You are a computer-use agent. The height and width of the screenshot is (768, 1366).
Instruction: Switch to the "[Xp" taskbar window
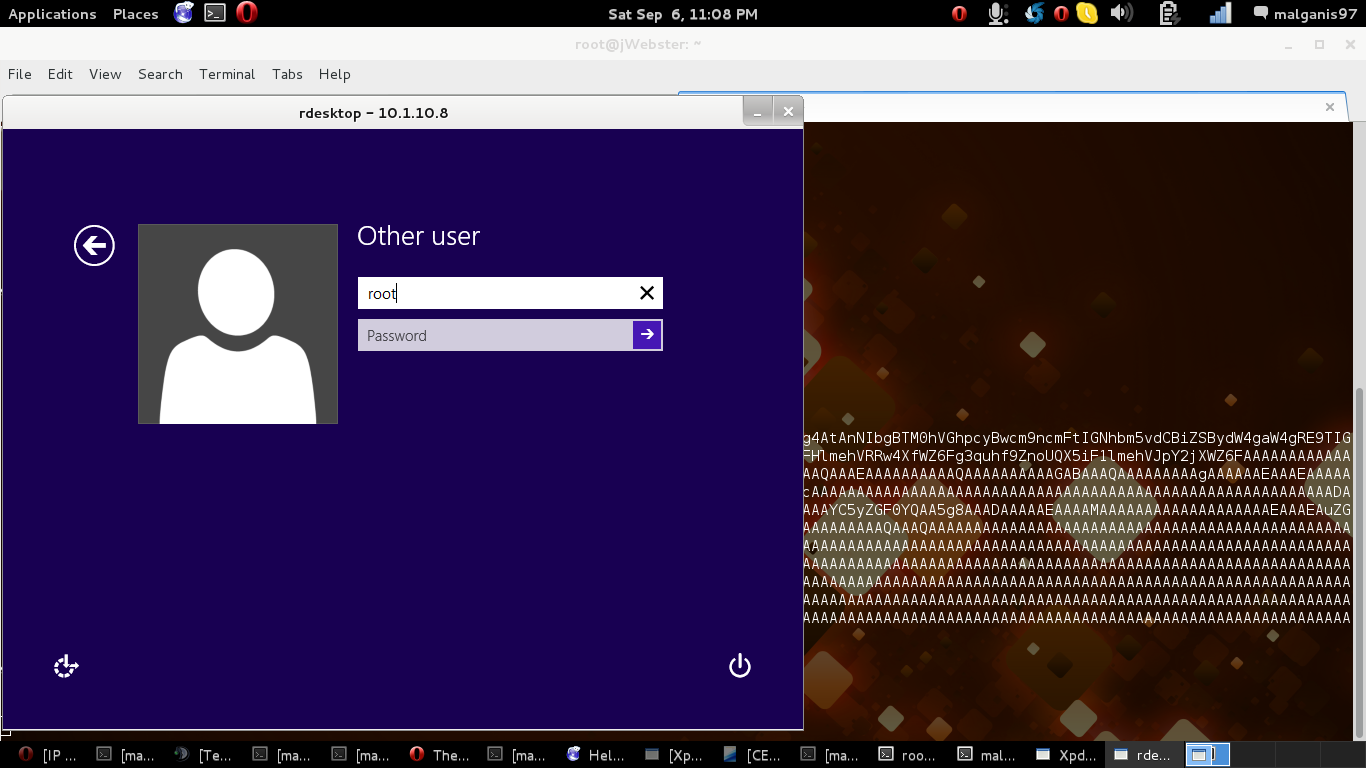tap(674, 755)
